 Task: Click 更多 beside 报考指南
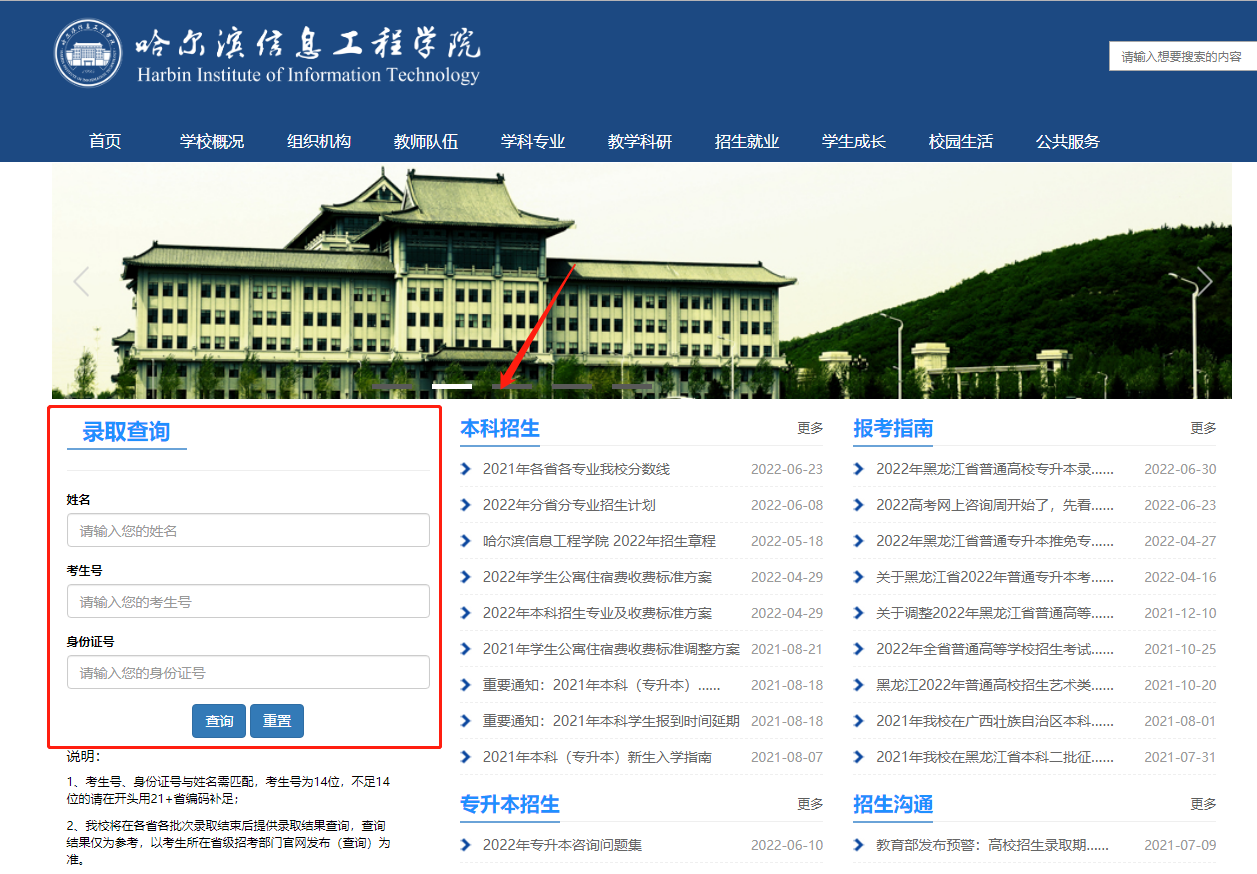pyautogui.click(x=1203, y=428)
